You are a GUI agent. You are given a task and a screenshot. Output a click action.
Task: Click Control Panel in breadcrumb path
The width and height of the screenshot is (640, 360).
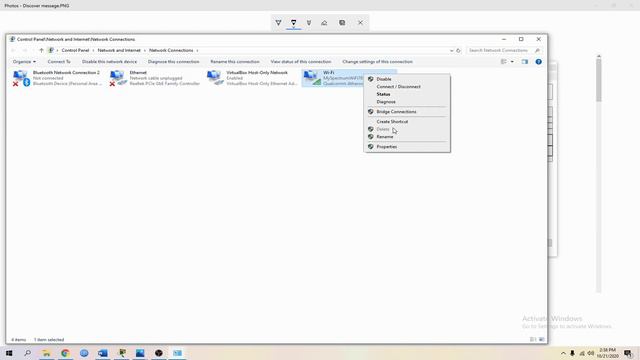pyautogui.click(x=75, y=50)
